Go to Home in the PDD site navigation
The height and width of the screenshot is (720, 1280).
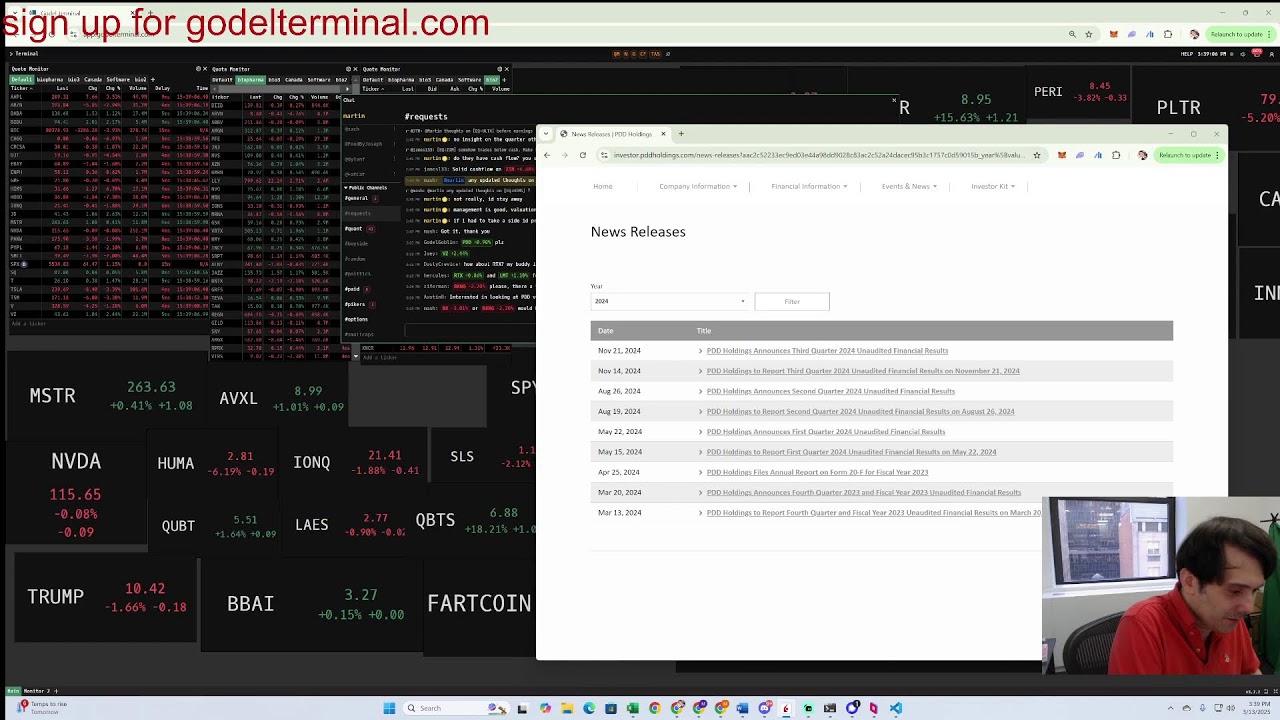[602, 186]
